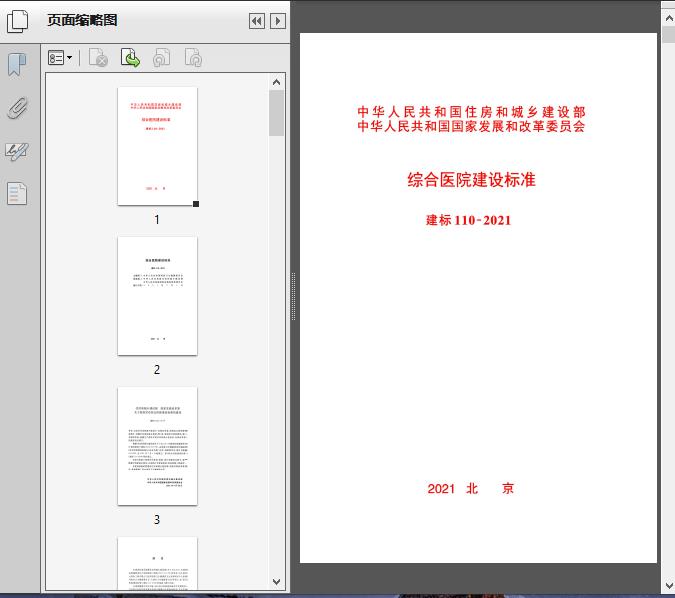The height and width of the screenshot is (598, 675).
Task: Rotate pages clockwise icon
Action: [193, 58]
